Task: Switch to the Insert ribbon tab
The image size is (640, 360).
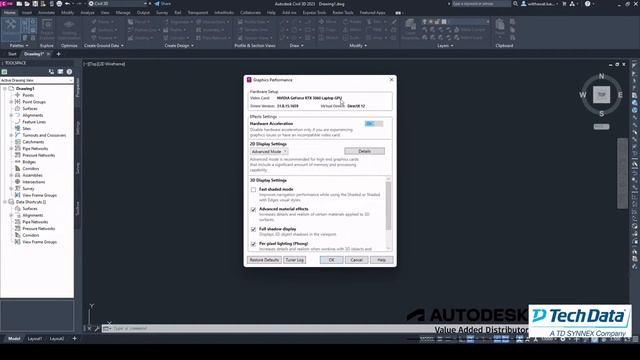Action: click(x=27, y=13)
